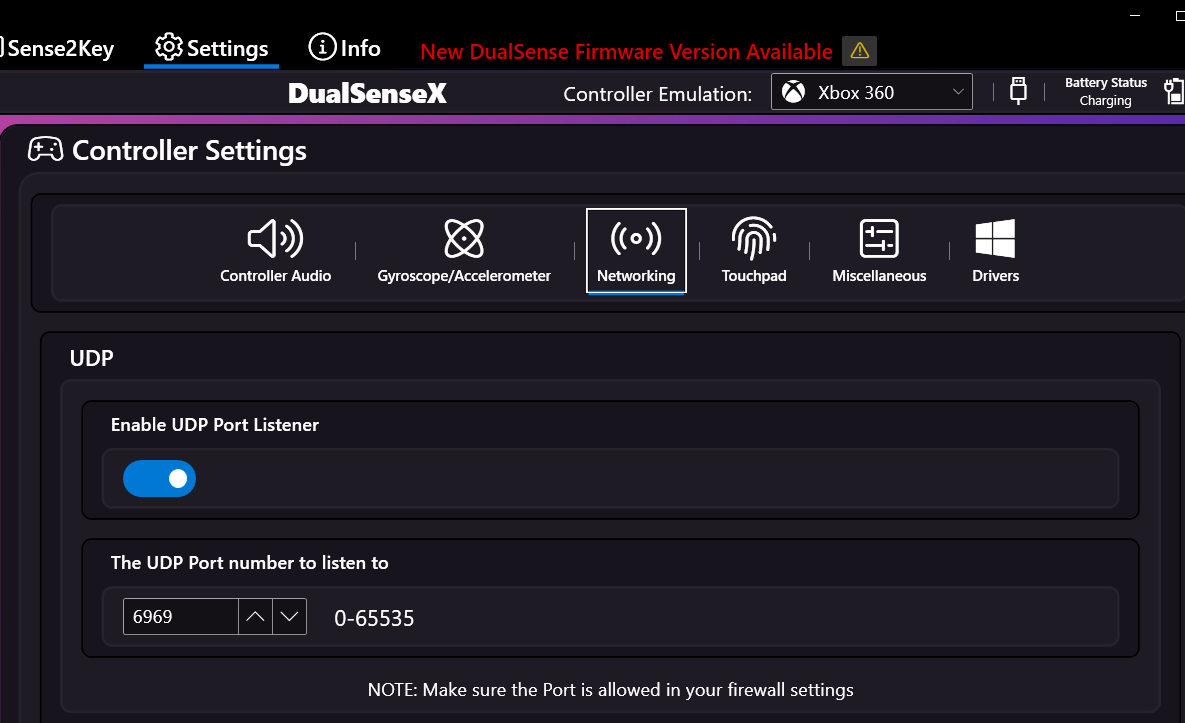Open the Miscellaneous settings section

(x=879, y=251)
